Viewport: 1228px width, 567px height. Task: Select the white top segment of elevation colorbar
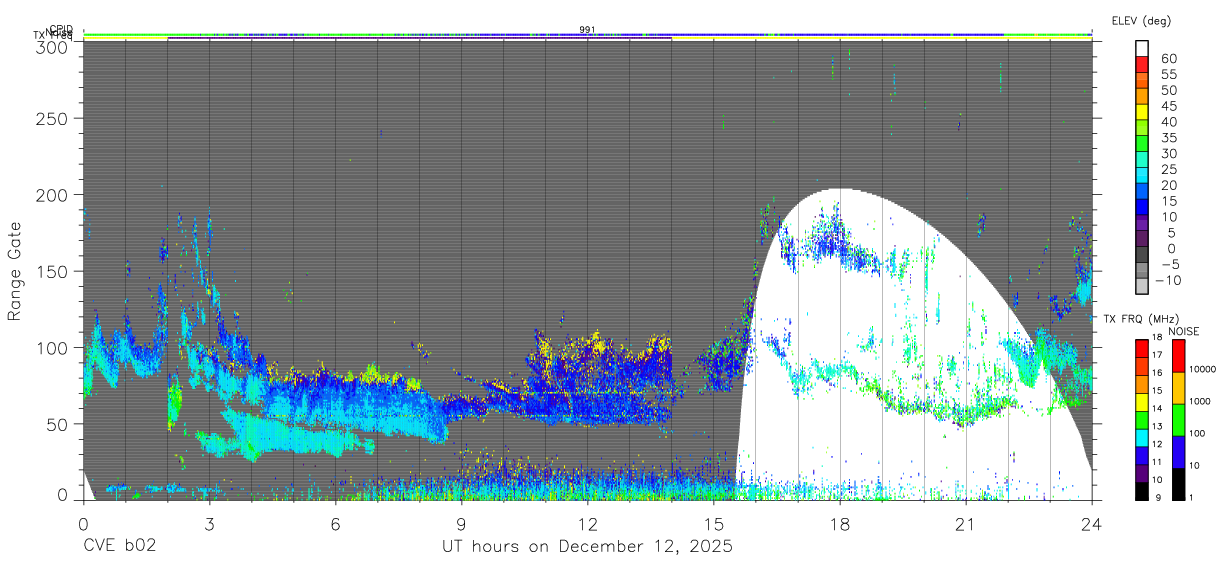[1143, 48]
